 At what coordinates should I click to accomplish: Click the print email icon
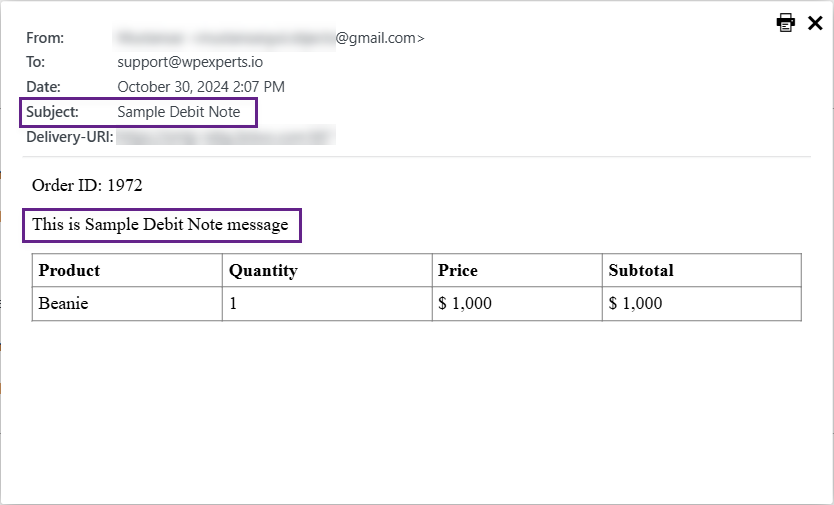(x=786, y=23)
